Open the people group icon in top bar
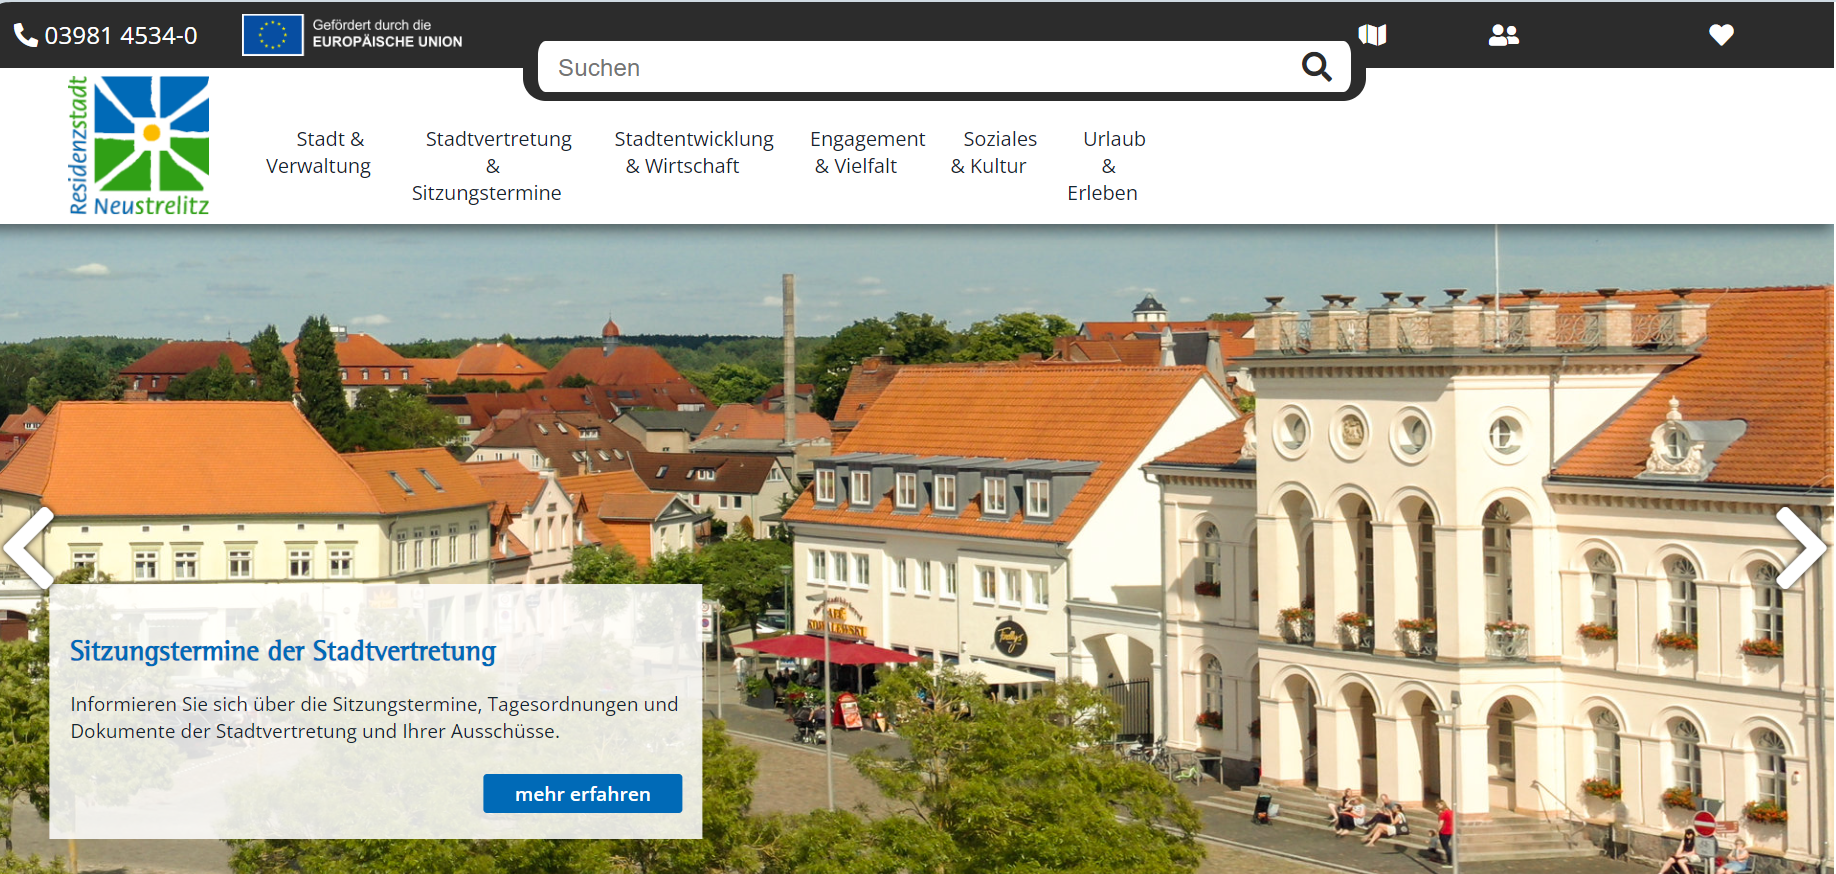 point(1503,35)
